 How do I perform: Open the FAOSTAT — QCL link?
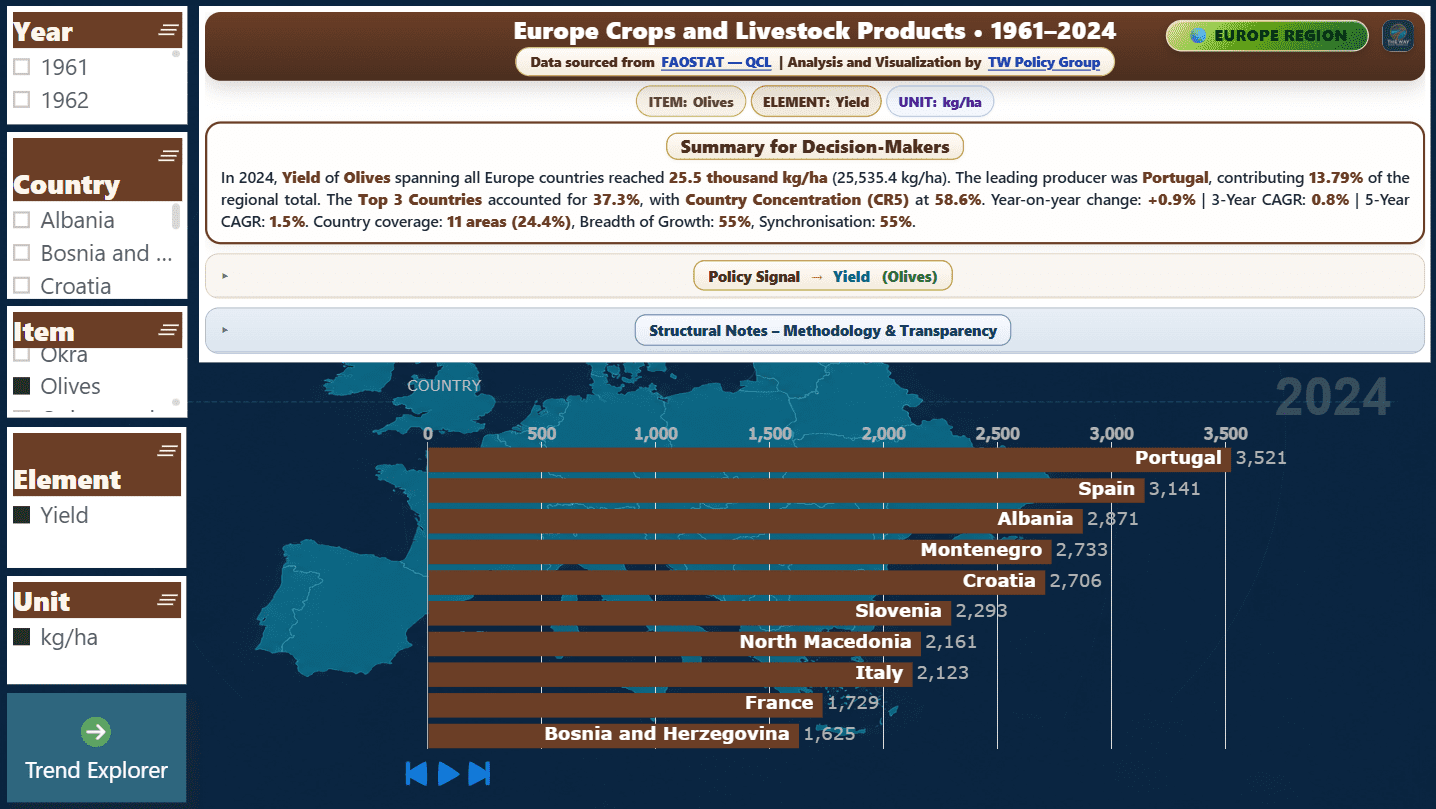pos(716,62)
